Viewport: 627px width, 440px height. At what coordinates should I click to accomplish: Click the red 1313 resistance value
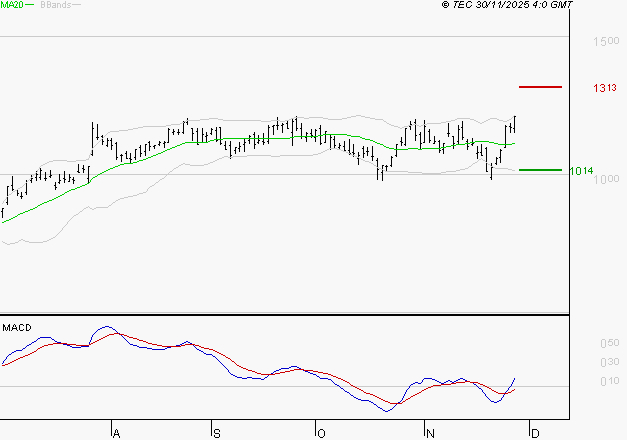(605, 88)
